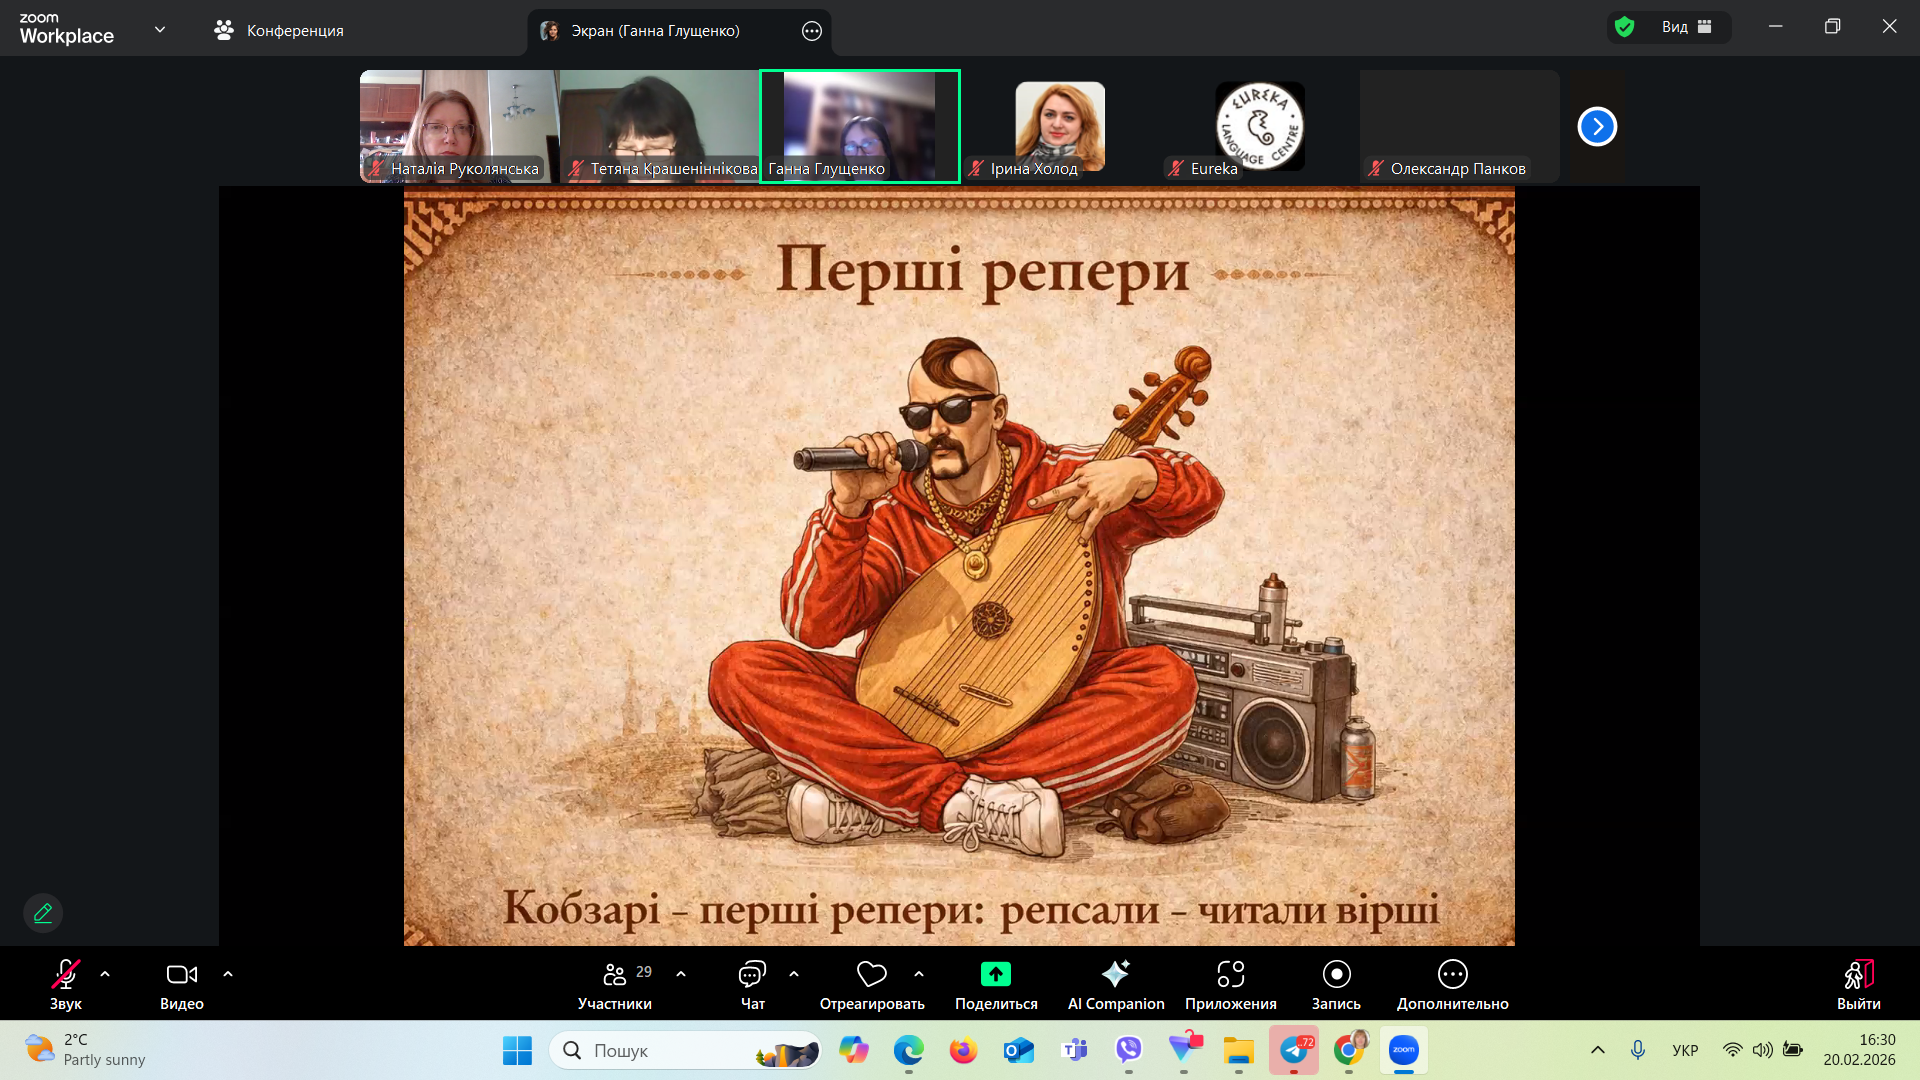
Task: Open the View layout button
Action: point(1687,27)
